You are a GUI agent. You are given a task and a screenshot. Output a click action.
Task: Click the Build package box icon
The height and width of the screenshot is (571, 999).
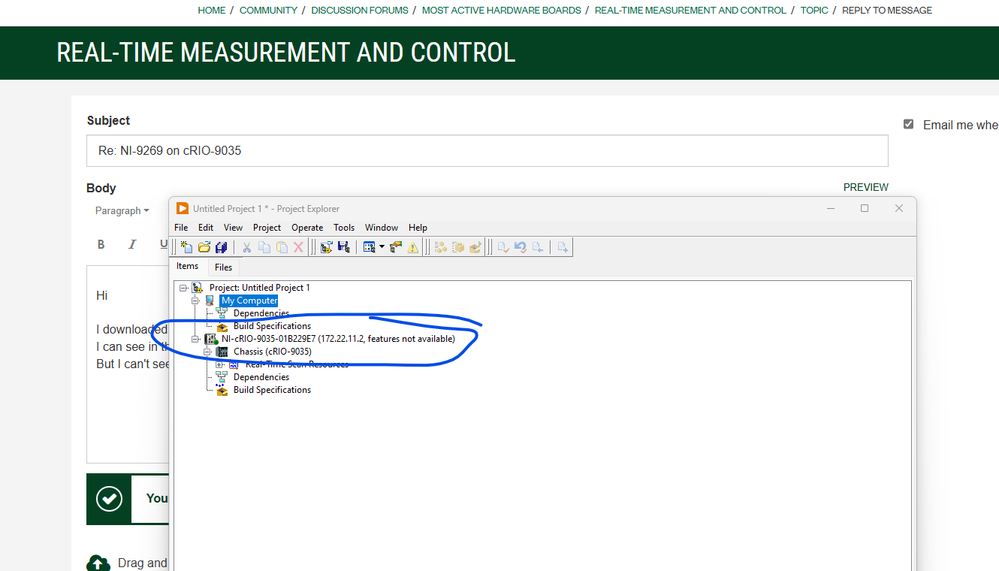point(457,247)
